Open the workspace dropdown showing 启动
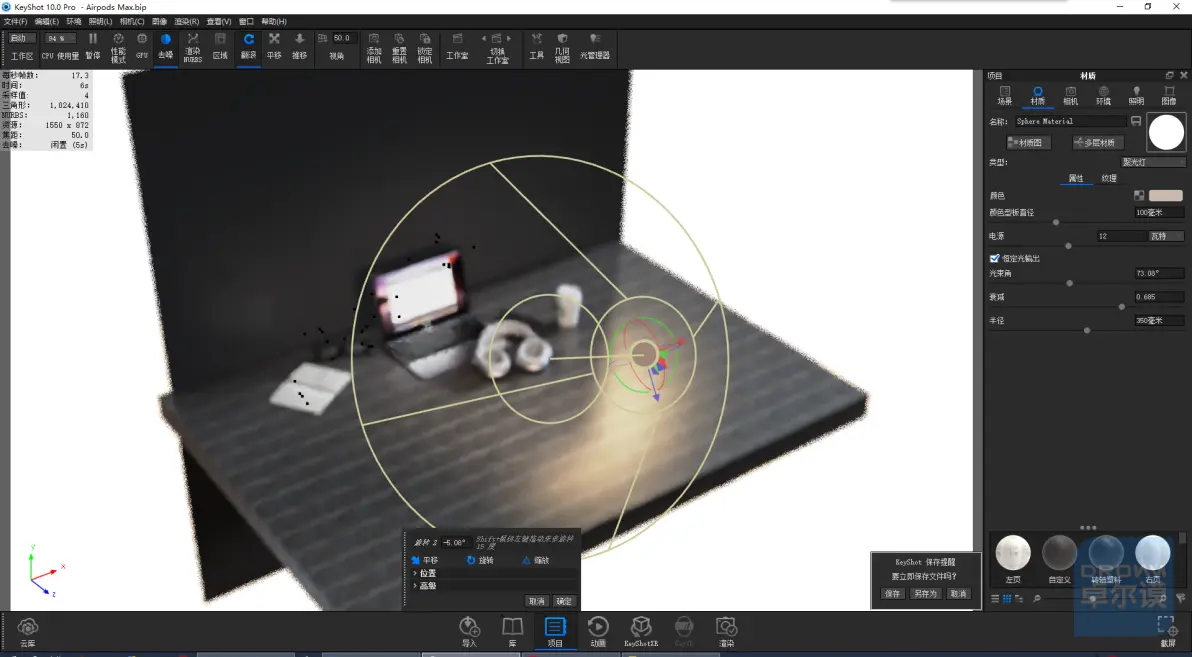The image size is (1192, 657). 21,38
